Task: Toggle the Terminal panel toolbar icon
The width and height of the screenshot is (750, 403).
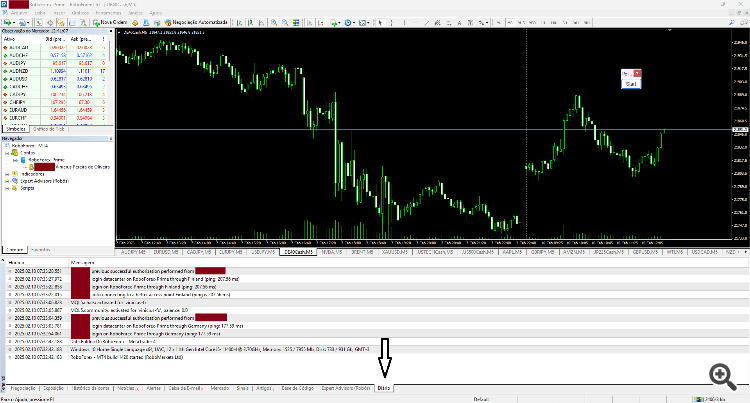Action: pos(72,22)
